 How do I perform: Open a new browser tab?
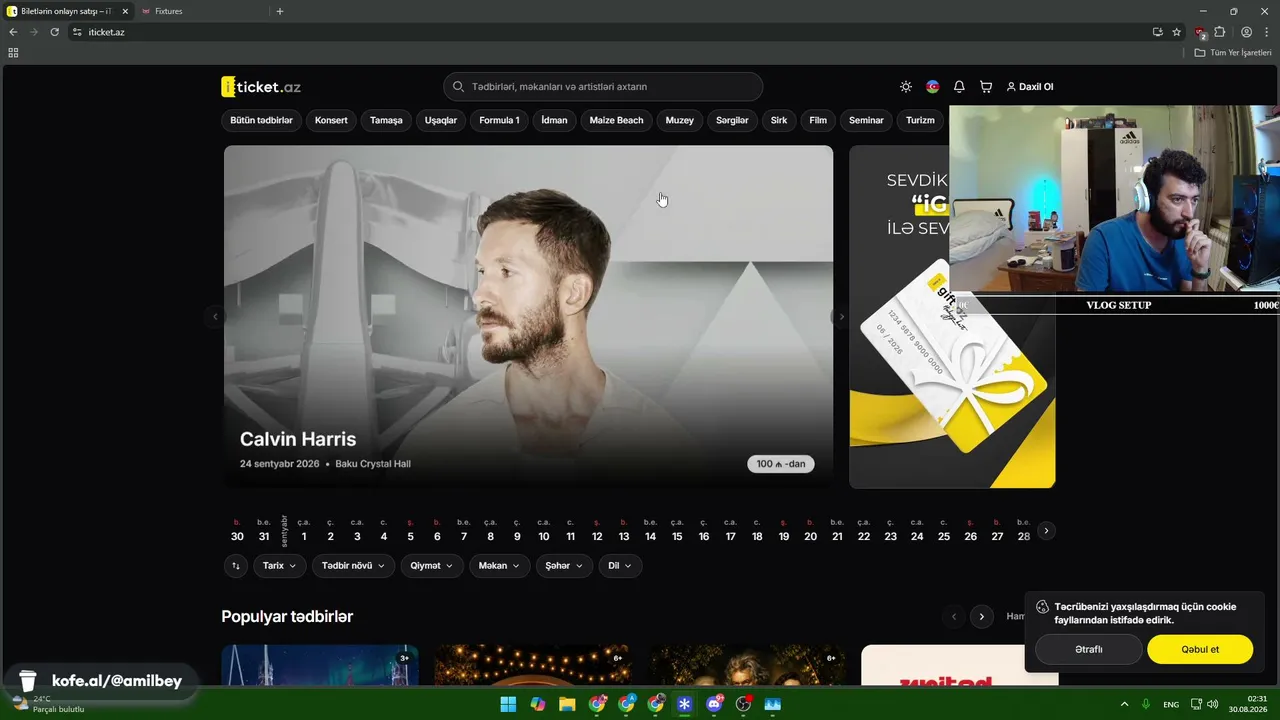pos(280,11)
